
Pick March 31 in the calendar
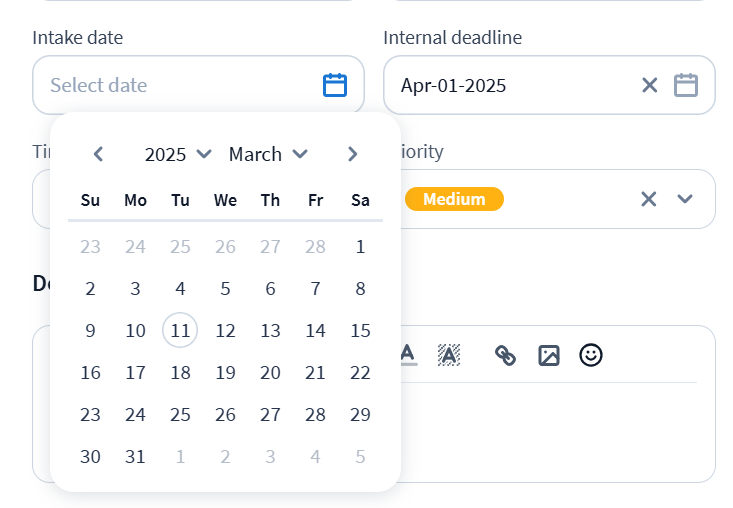click(x=135, y=457)
